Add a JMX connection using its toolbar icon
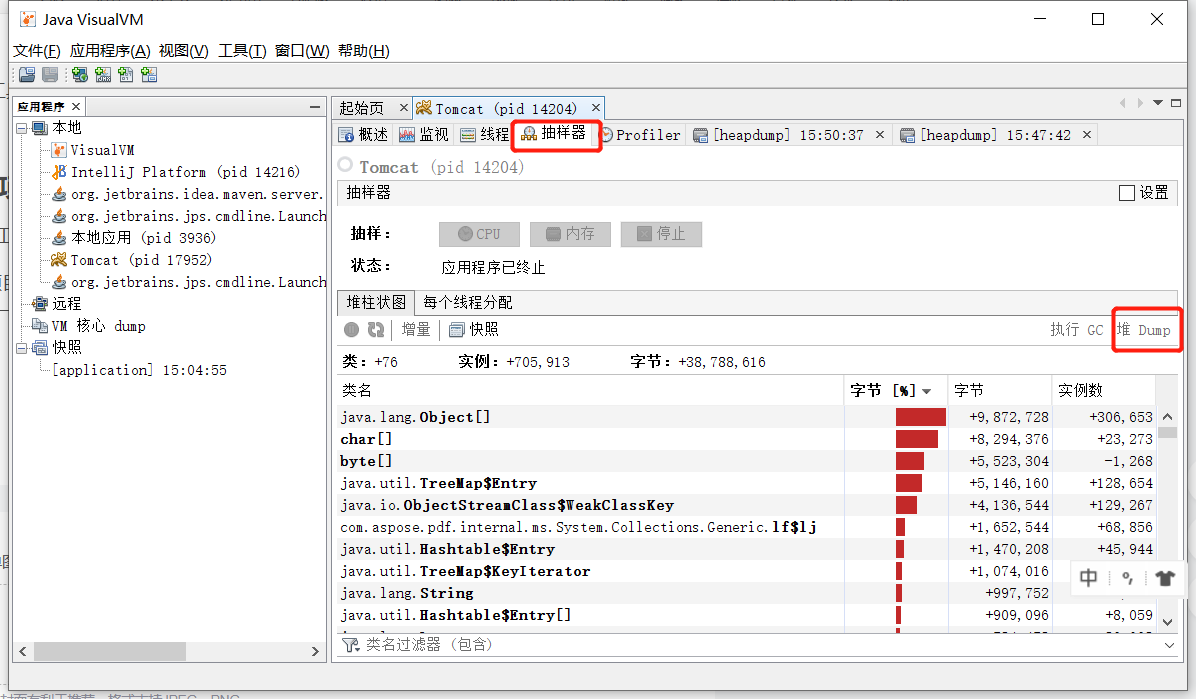Image resolution: width=1196 pixels, height=699 pixels. tap(103, 74)
